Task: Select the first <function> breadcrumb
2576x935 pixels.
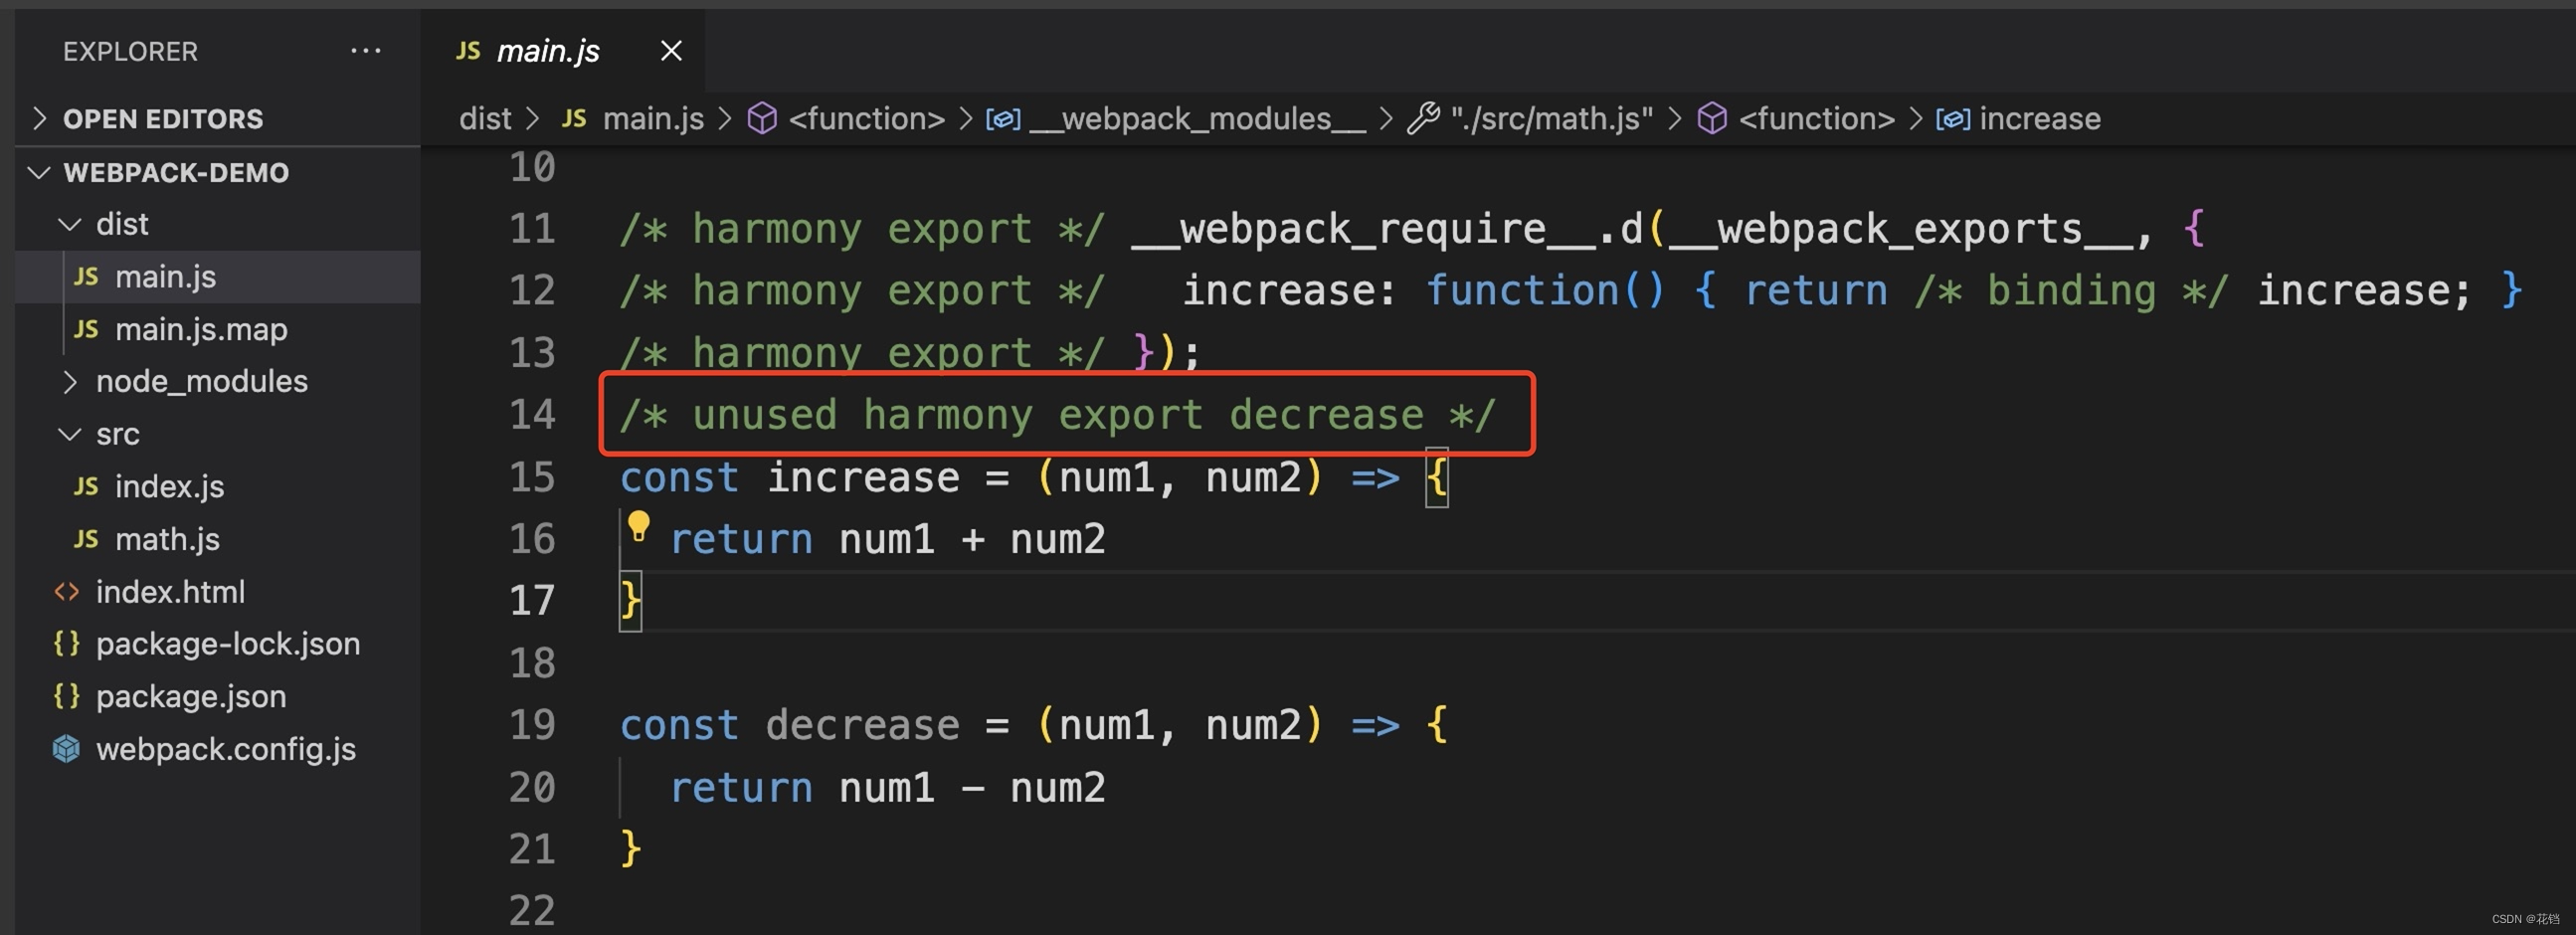Action: pyautogui.click(x=866, y=119)
